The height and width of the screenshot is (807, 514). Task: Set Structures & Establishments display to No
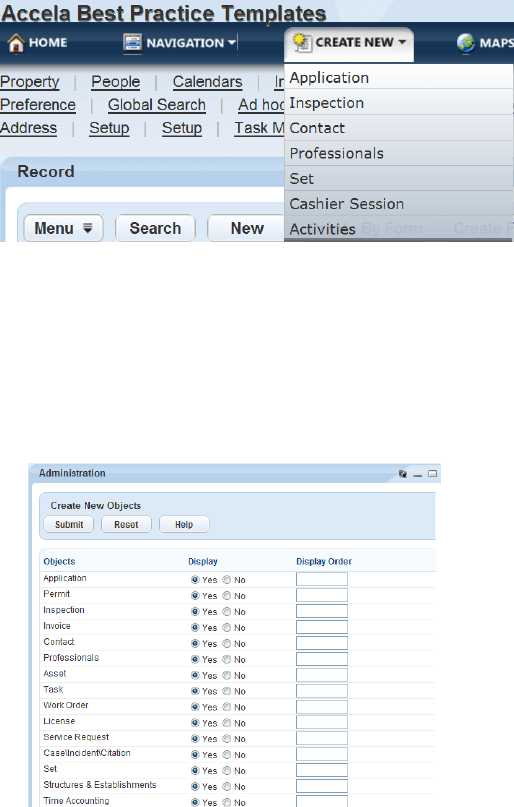[226, 787]
